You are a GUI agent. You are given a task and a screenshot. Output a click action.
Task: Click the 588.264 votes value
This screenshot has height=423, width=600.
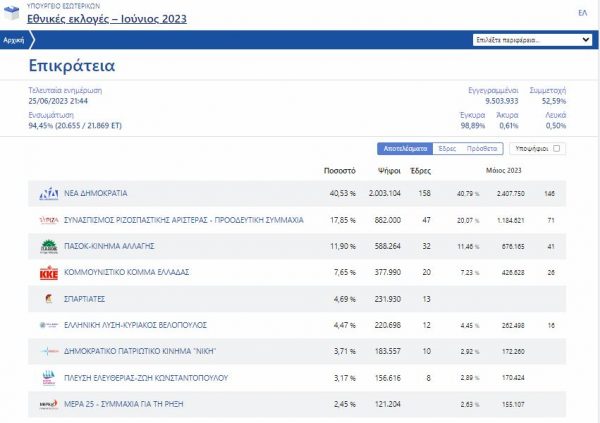[388, 246]
